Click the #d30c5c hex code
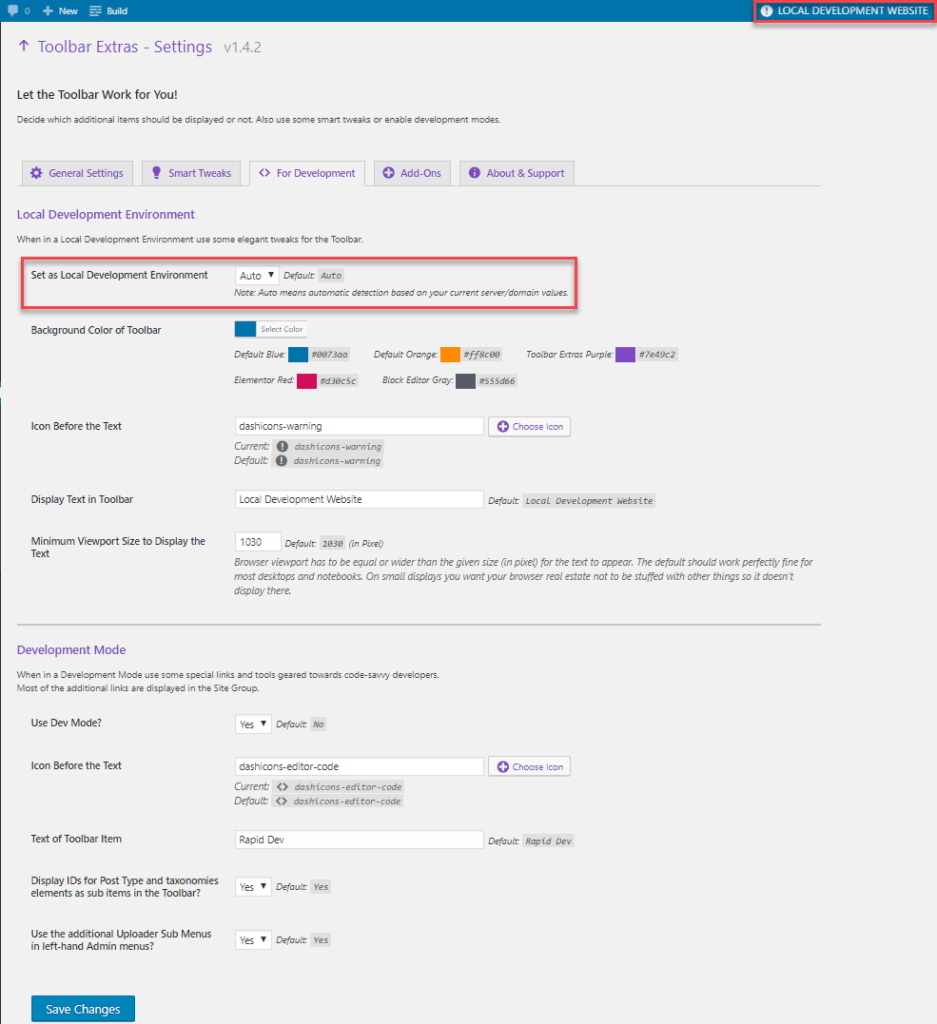The image size is (937, 1024). tap(338, 381)
